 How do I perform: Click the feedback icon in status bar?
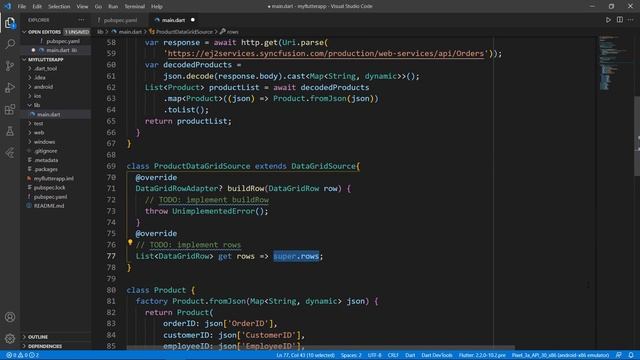pos(619,355)
